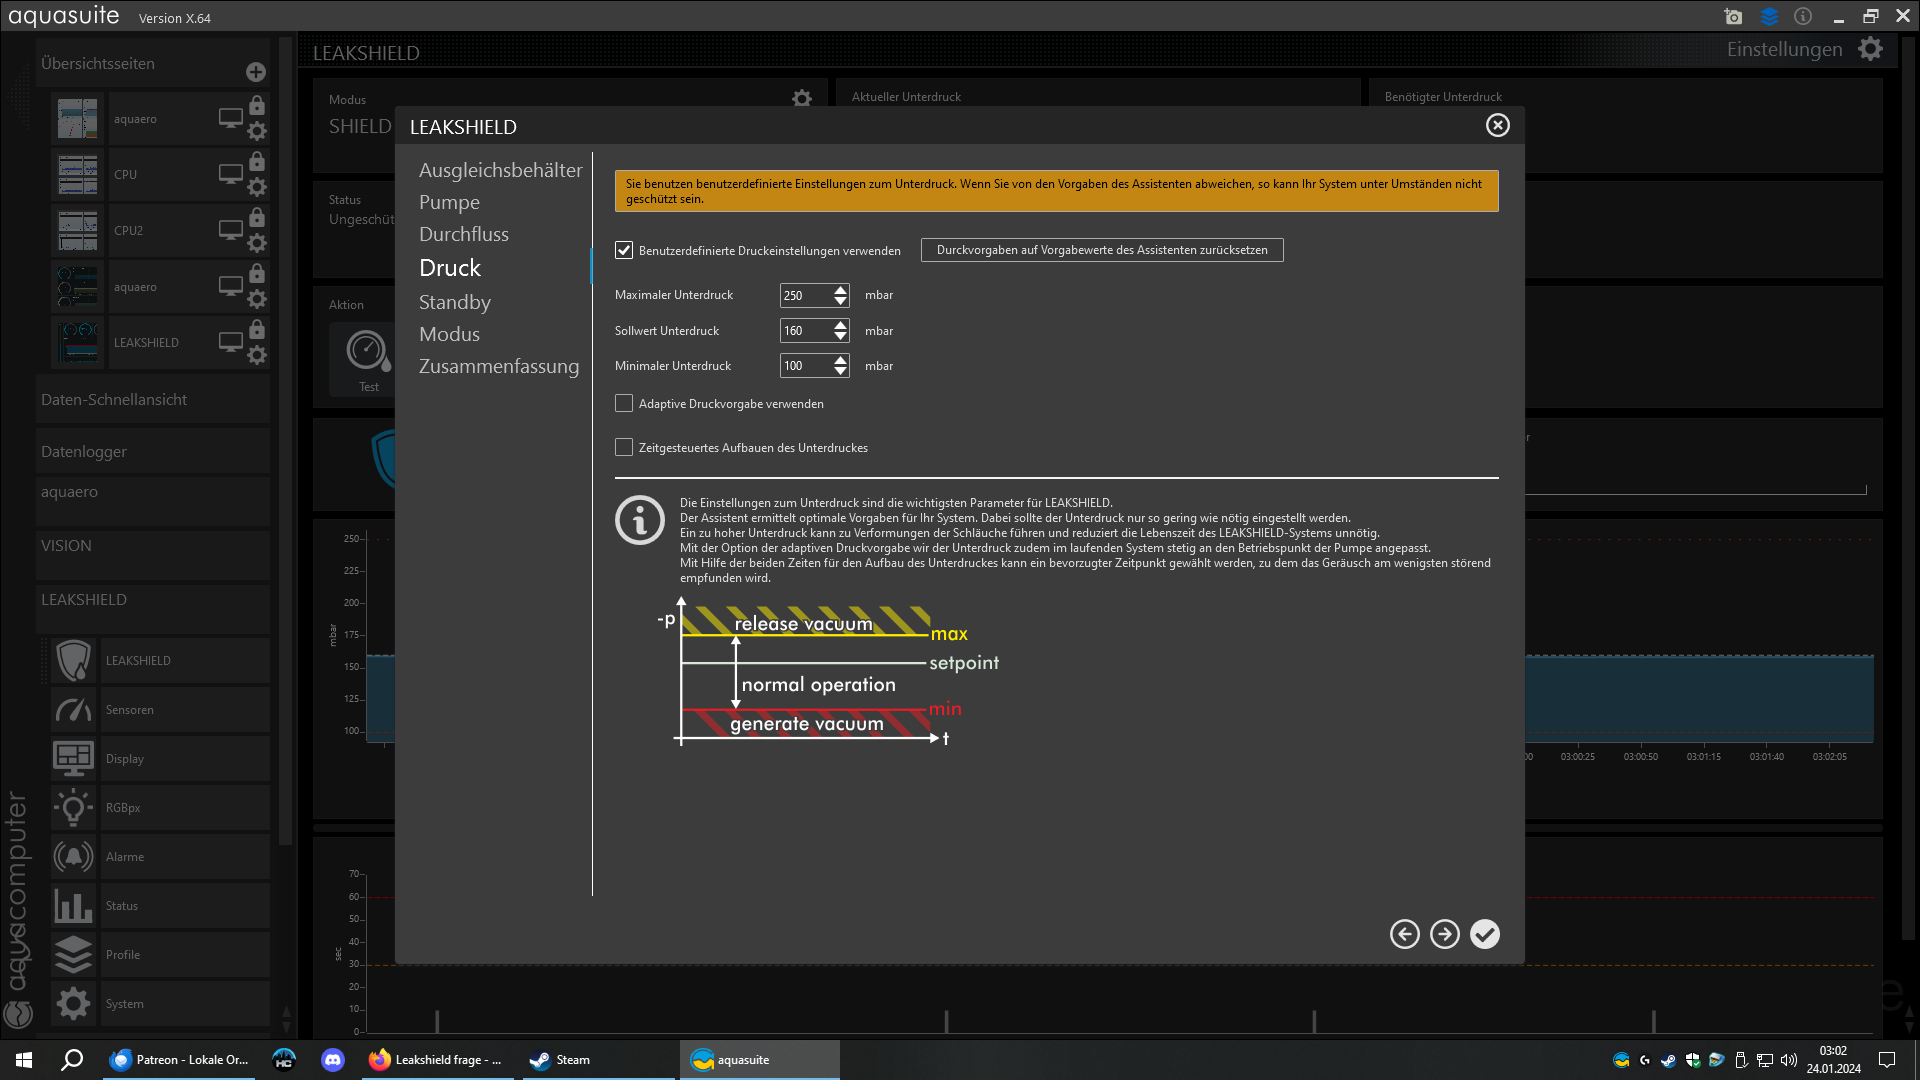
Task: Decrease Sollwert Unterdruck with down arrow
Action: (840, 337)
